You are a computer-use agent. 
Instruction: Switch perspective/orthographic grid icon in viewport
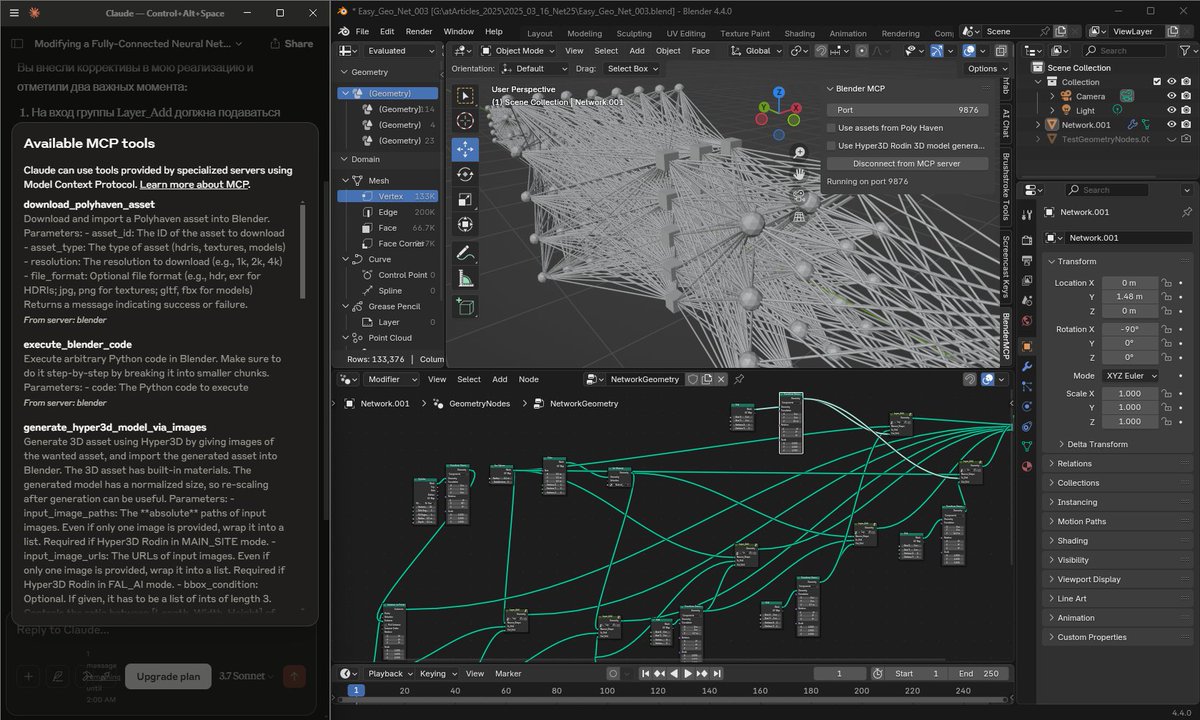click(x=799, y=216)
